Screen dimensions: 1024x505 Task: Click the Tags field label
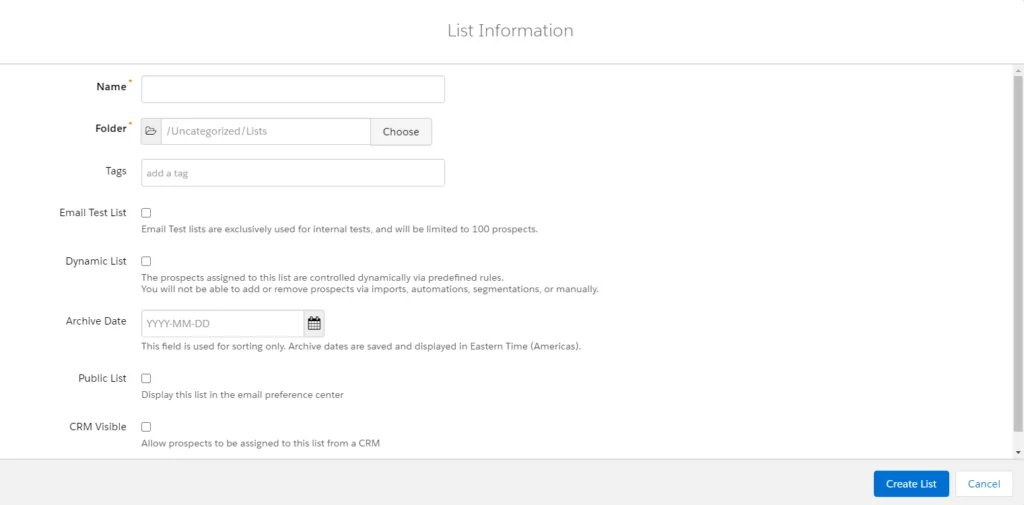pos(116,171)
